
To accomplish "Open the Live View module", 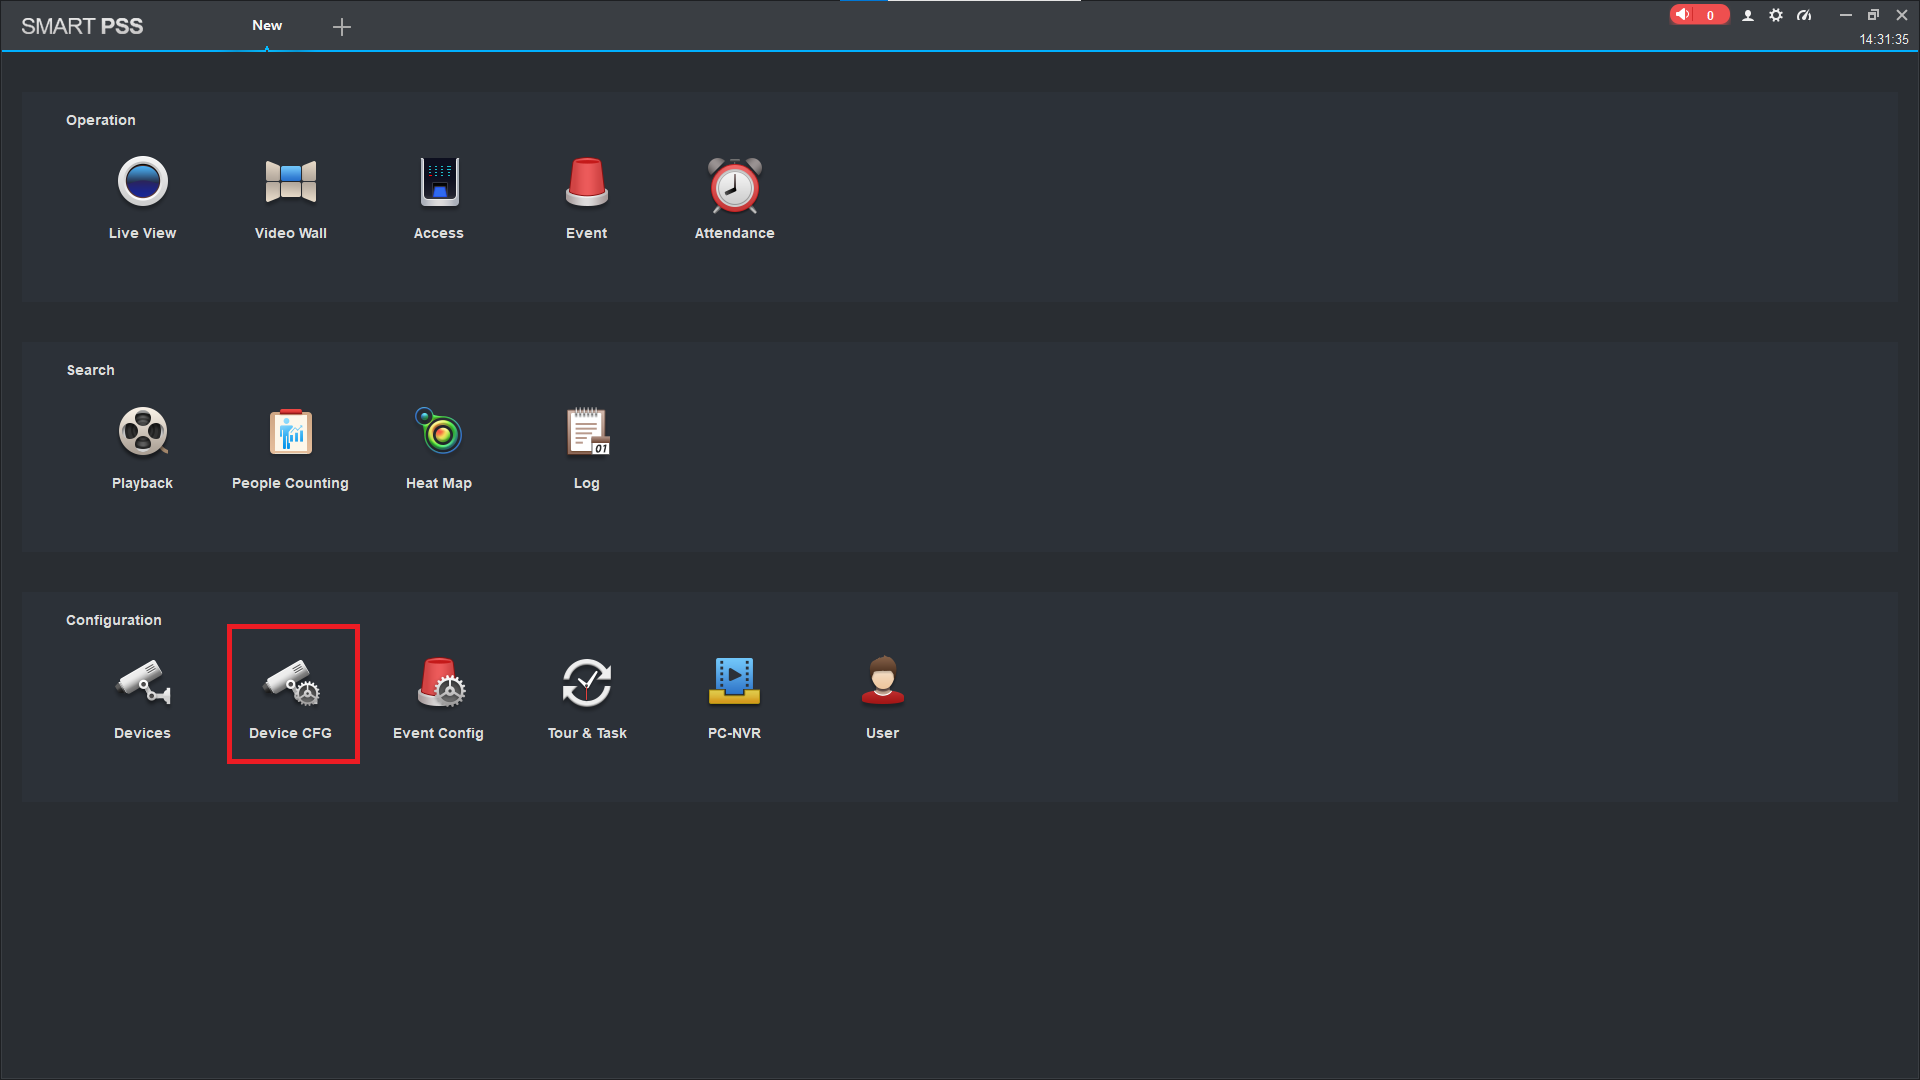I will click(x=142, y=198).
